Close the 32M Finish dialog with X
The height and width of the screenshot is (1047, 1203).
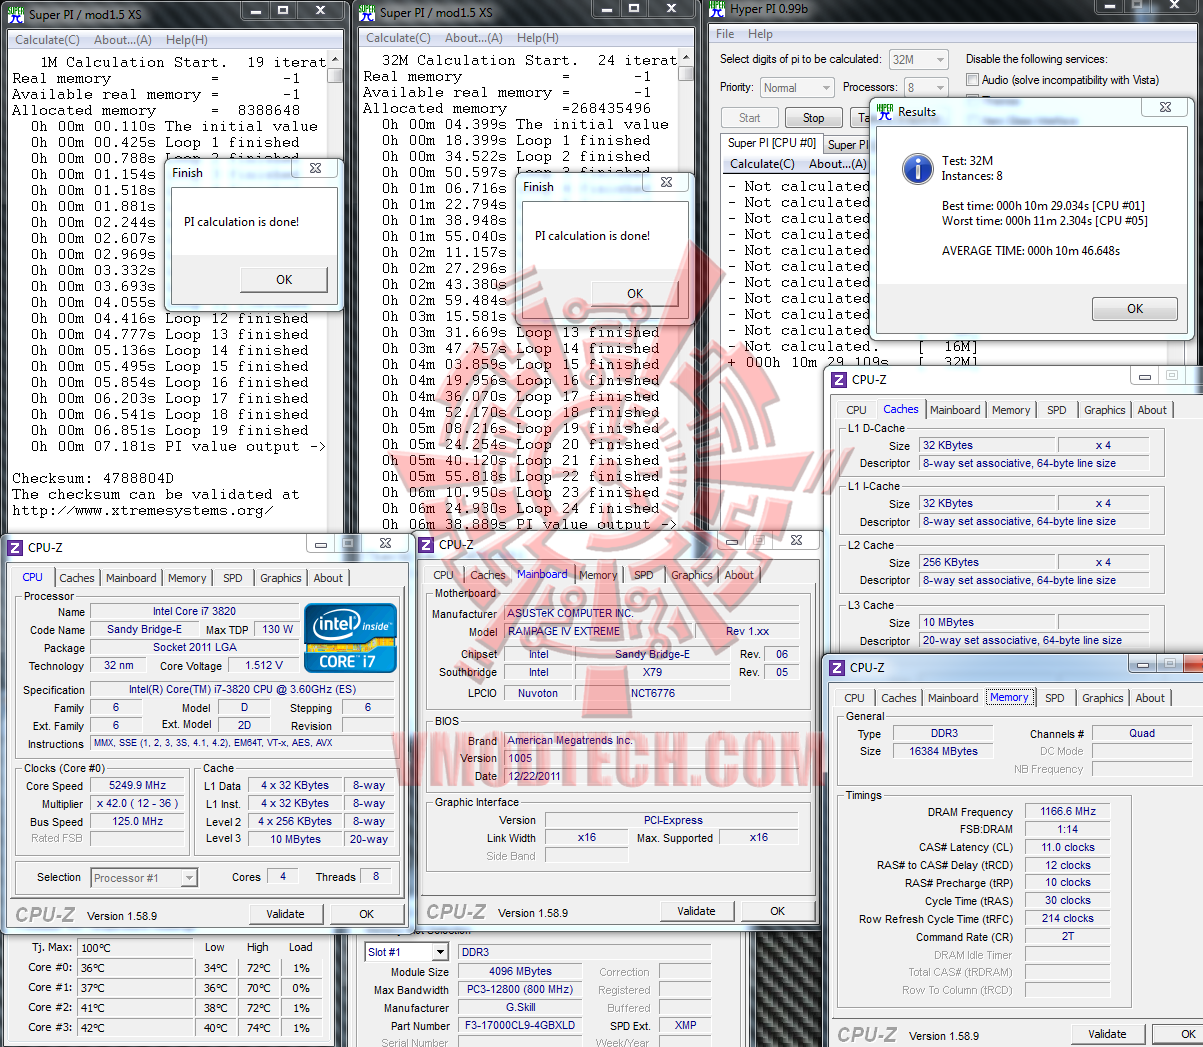click(x=666, y=182)
